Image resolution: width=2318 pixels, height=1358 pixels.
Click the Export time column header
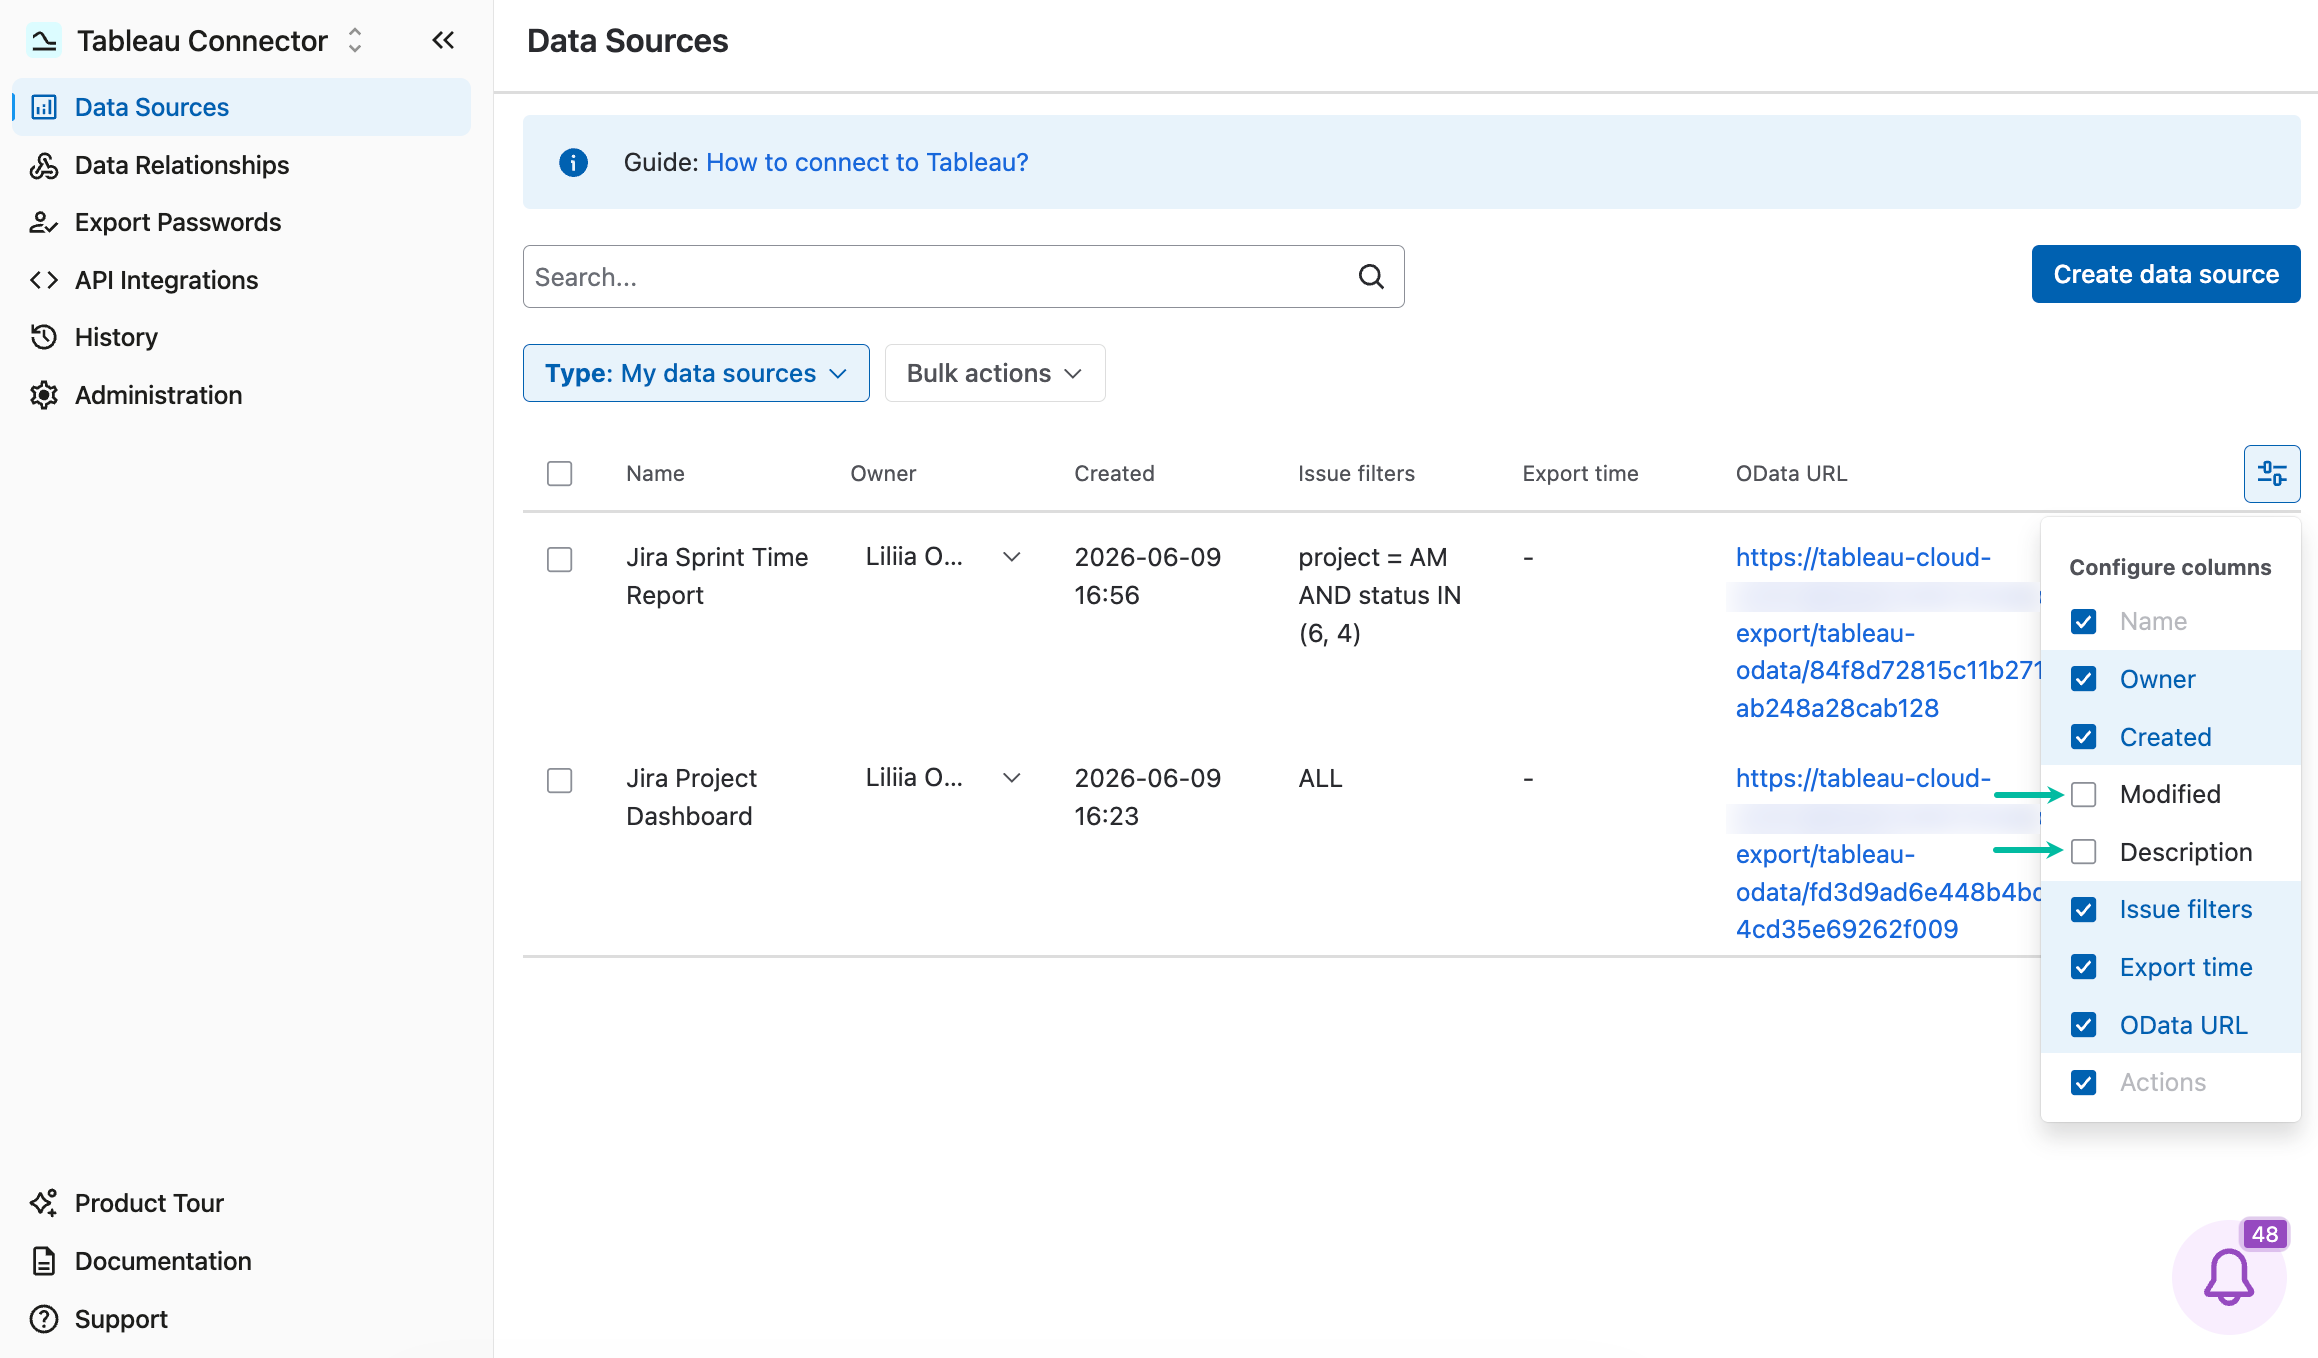tap(1580, 473)
